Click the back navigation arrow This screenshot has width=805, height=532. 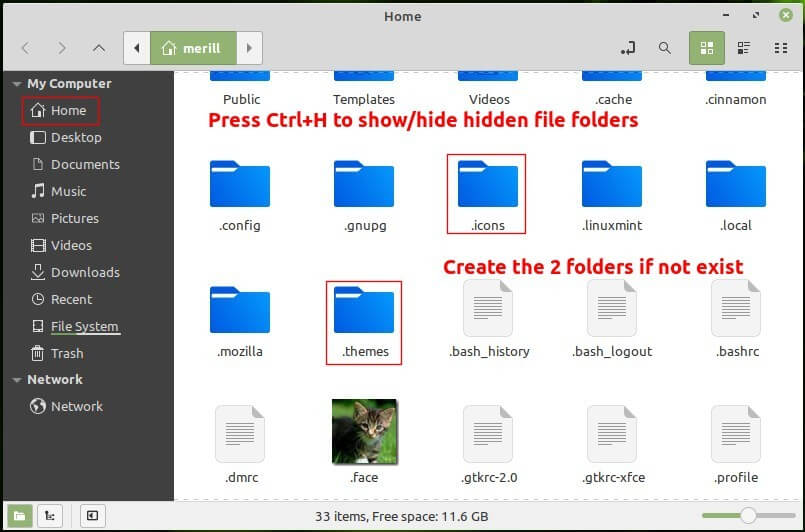[26, 47]
